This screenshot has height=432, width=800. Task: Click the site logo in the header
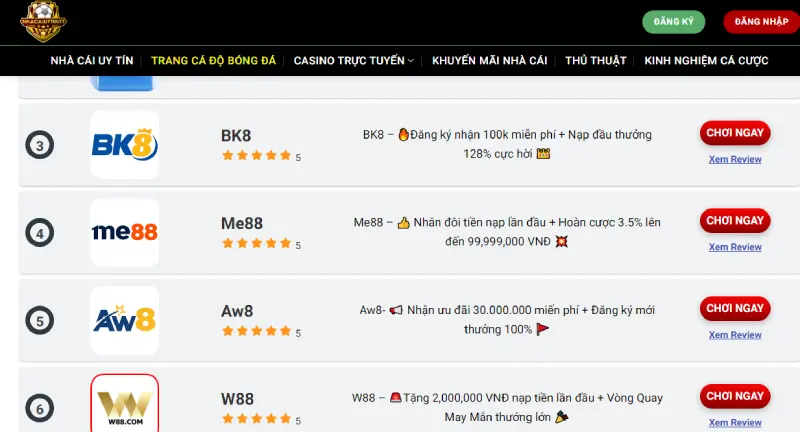(44, 22)
